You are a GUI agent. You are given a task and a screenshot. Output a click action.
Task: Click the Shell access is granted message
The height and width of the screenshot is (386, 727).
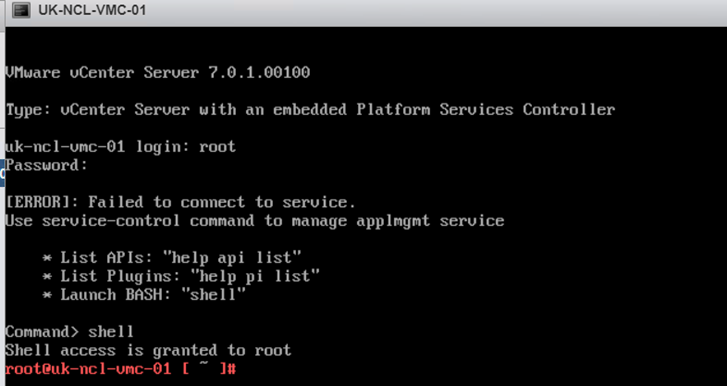(148, 351)
